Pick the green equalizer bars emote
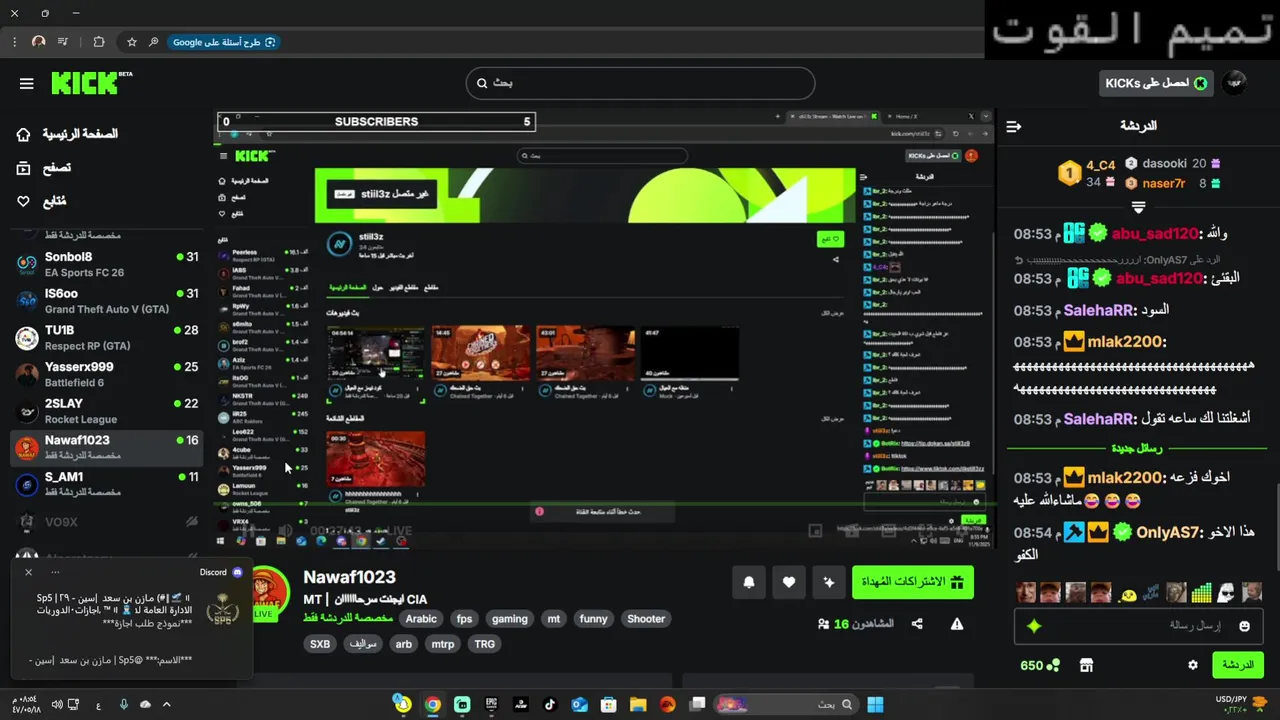This screenshot has height=720, width=1280. click(1202, 593)
